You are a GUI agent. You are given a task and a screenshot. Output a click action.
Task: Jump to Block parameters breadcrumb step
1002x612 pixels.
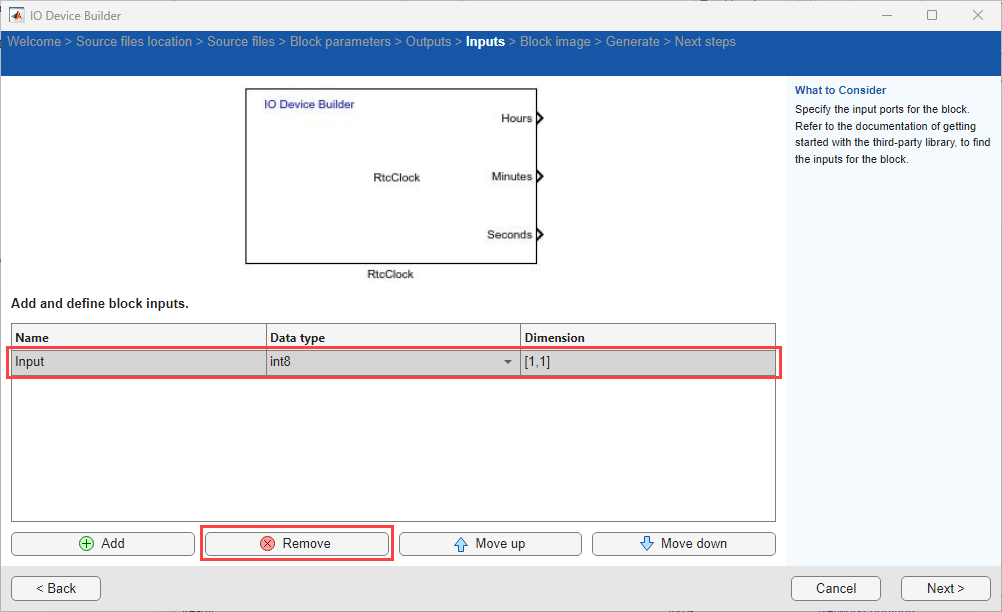pyautogui.click(x=340, y=42)
